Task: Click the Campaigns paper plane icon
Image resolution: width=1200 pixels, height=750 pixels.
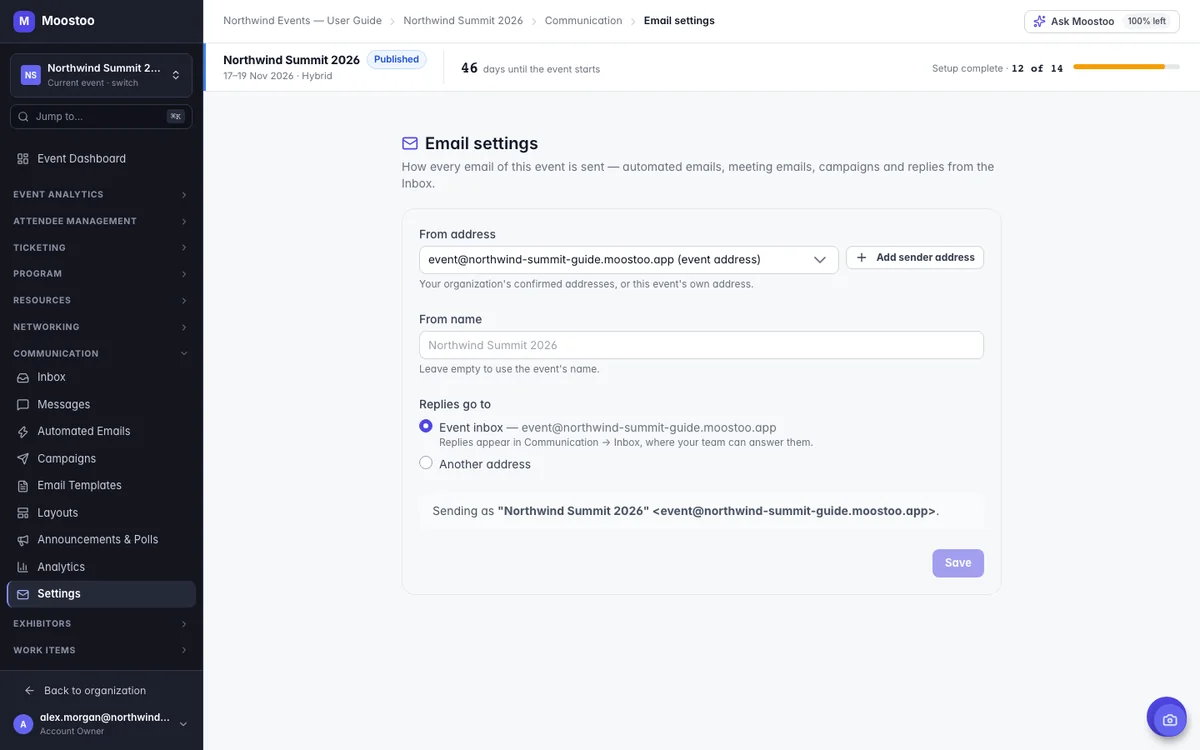Action: [x=23, y=459]
